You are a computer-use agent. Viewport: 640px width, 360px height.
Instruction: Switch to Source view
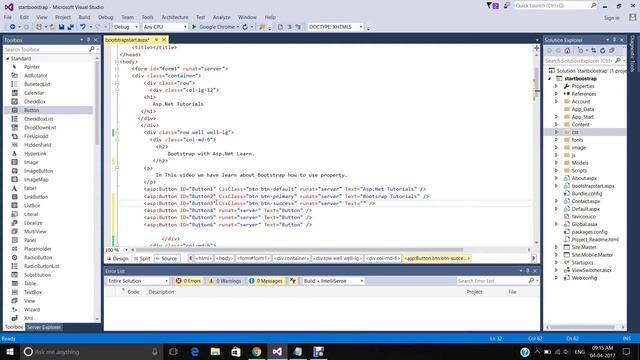[166, 258]
